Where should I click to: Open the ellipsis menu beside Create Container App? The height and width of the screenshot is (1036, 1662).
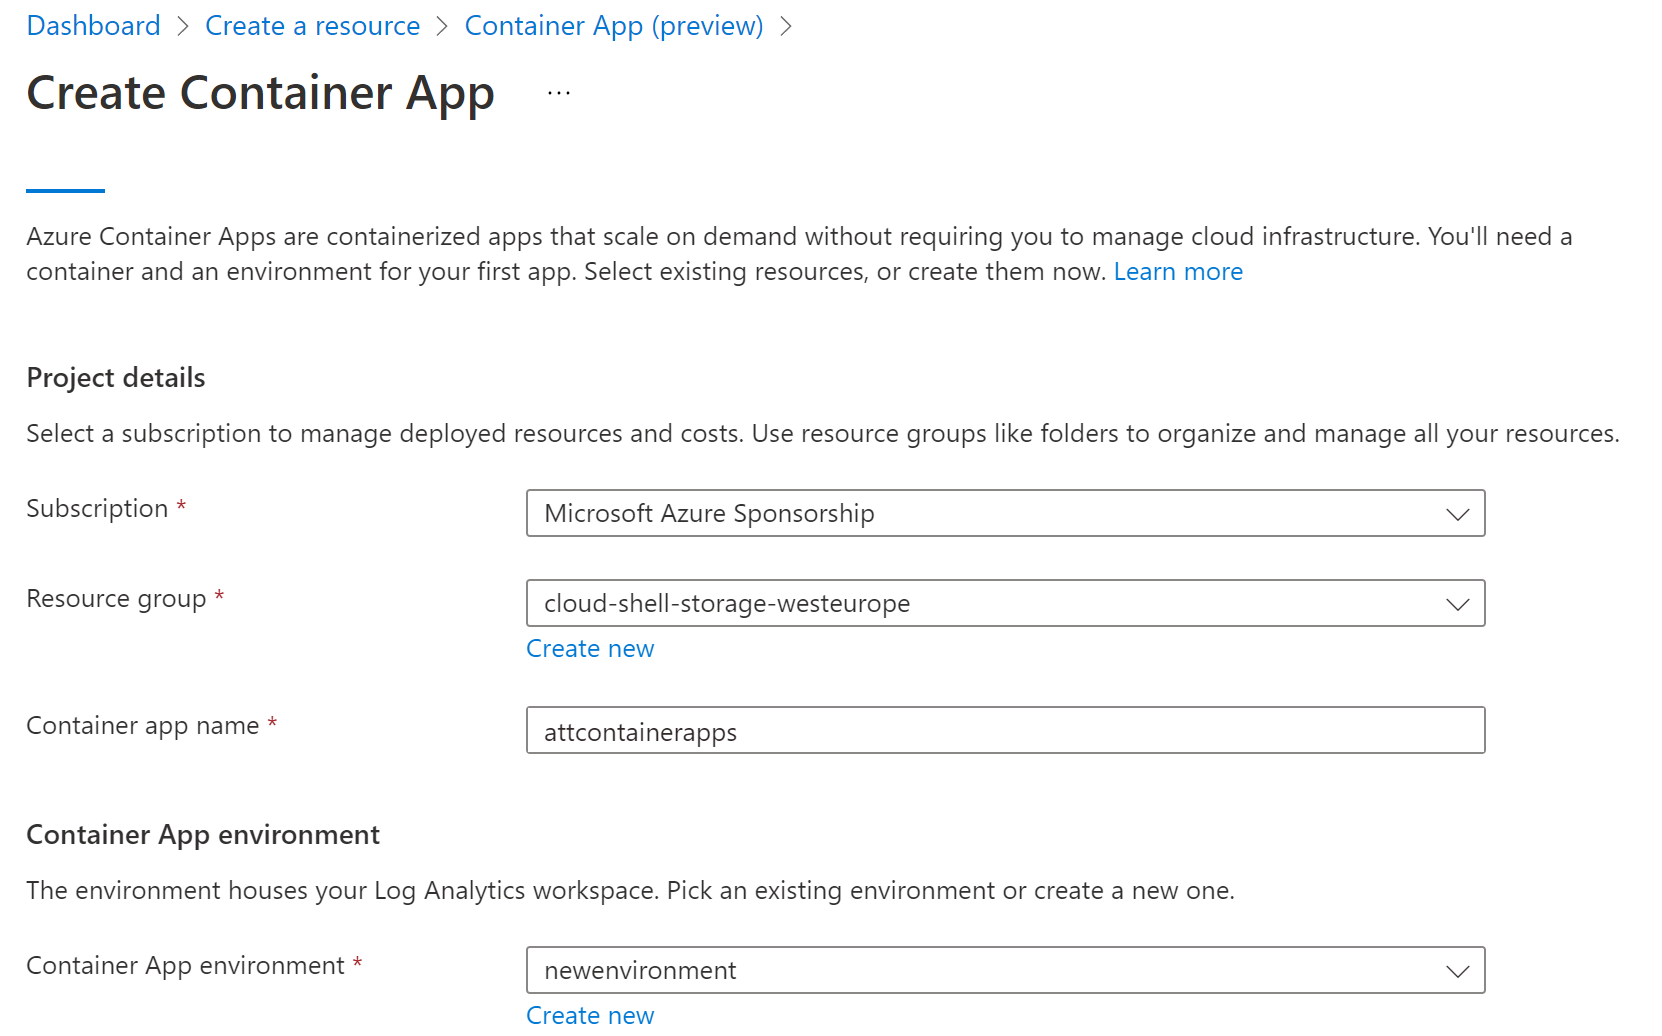(559, 94)
